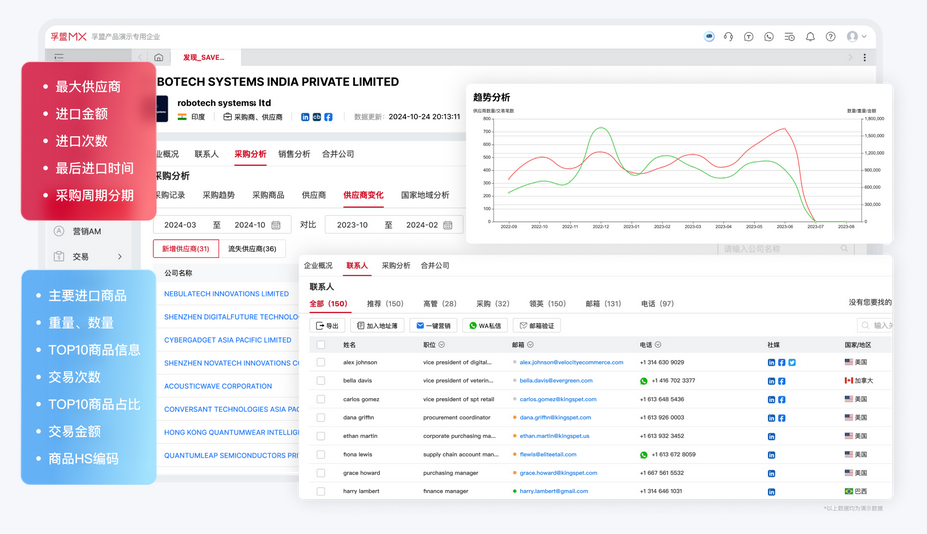
Task: Click the headset support icon in header
Action: point(728,37)
